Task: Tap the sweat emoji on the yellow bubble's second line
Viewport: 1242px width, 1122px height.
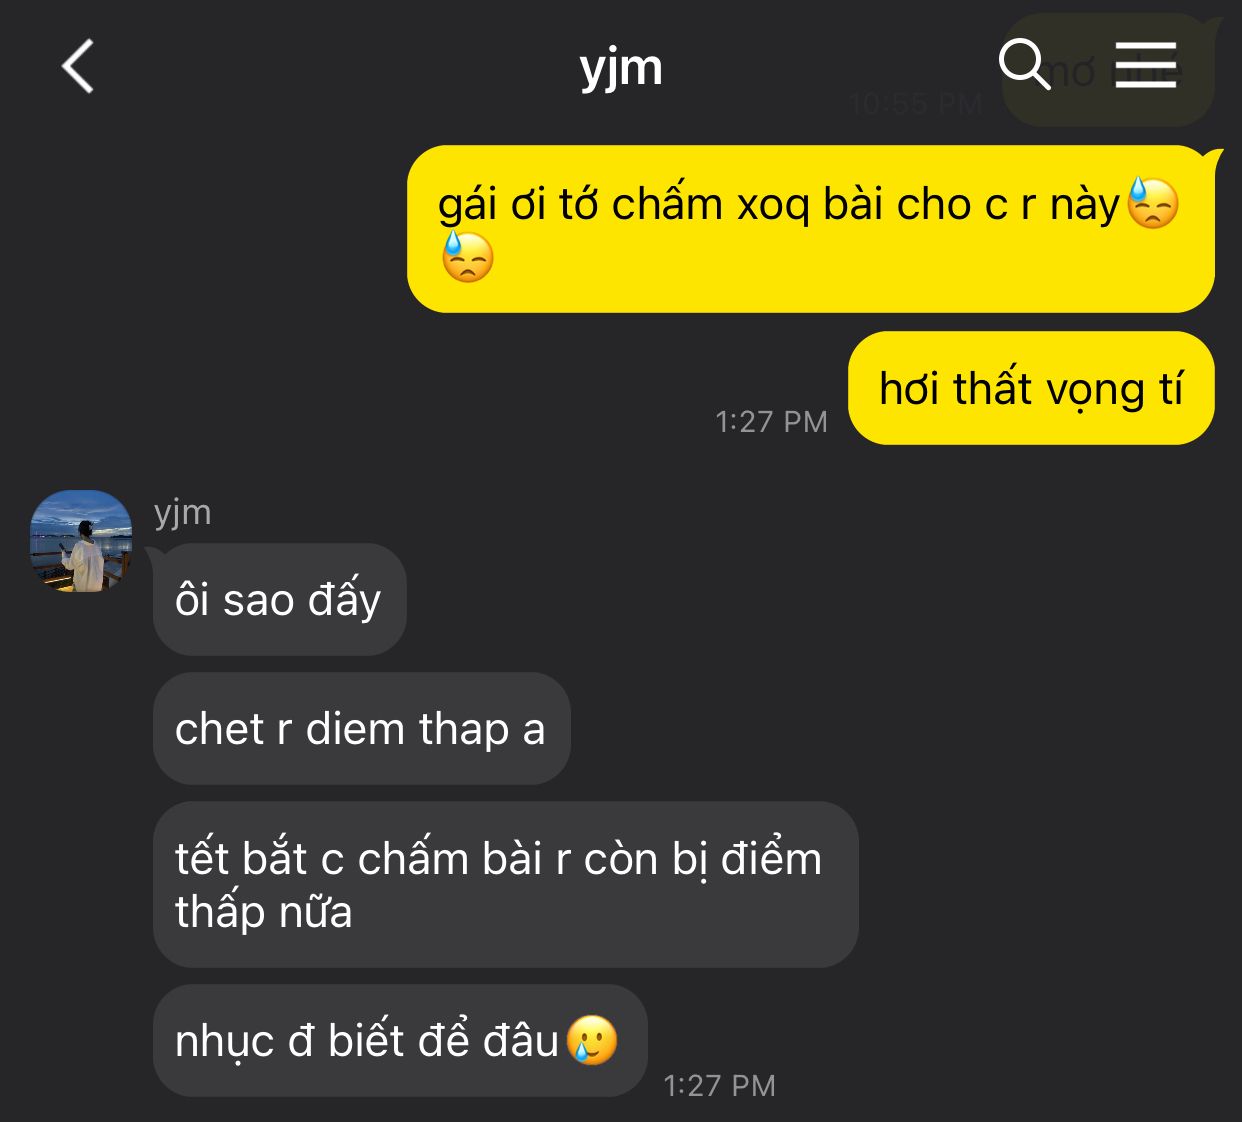Action: [468, 257]
